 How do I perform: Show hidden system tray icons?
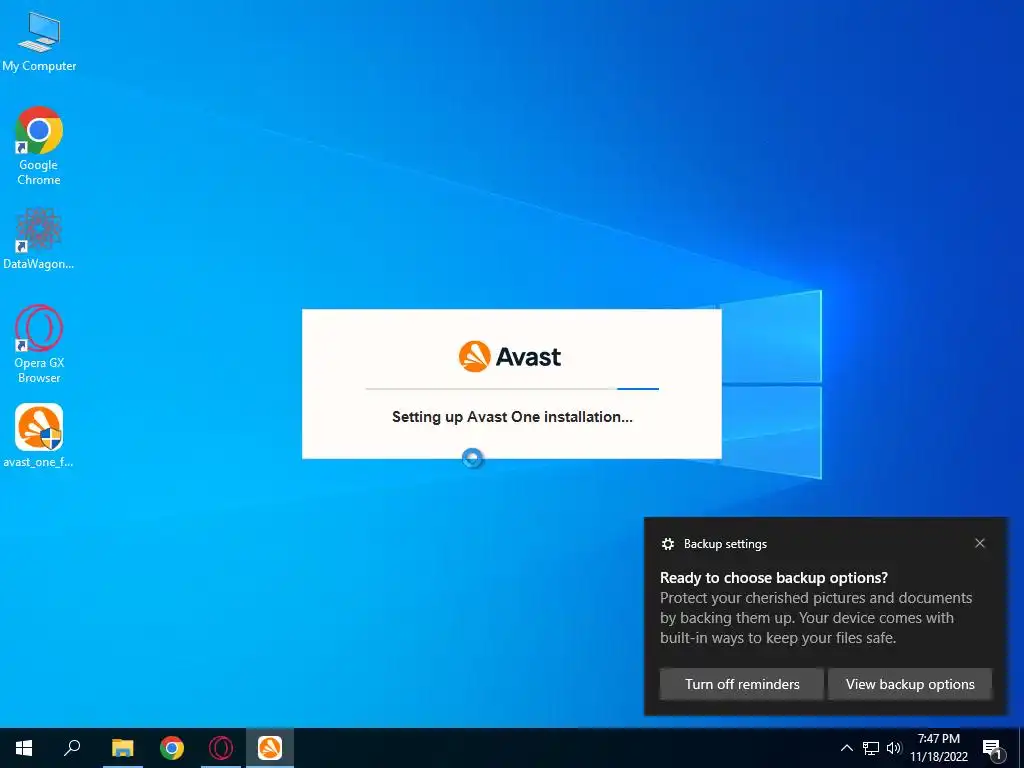tap(846, 748)
